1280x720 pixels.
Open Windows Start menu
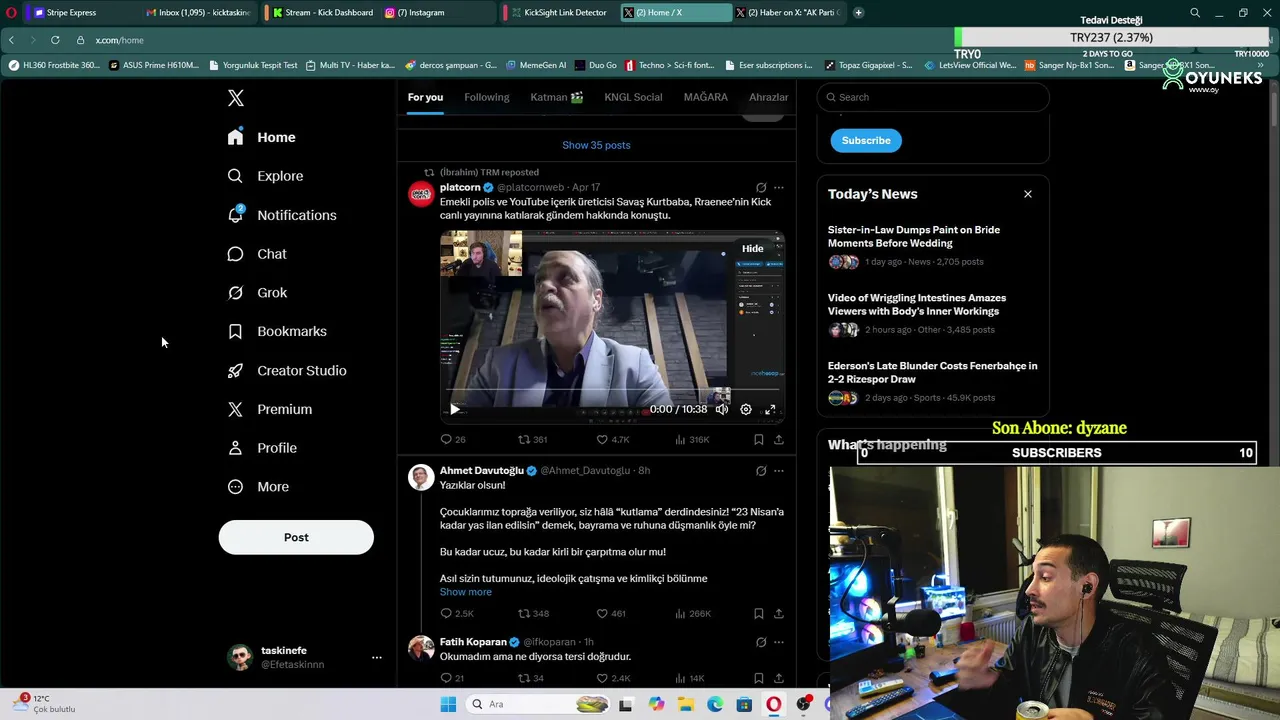pyautogui.click(x=448, y=704)
